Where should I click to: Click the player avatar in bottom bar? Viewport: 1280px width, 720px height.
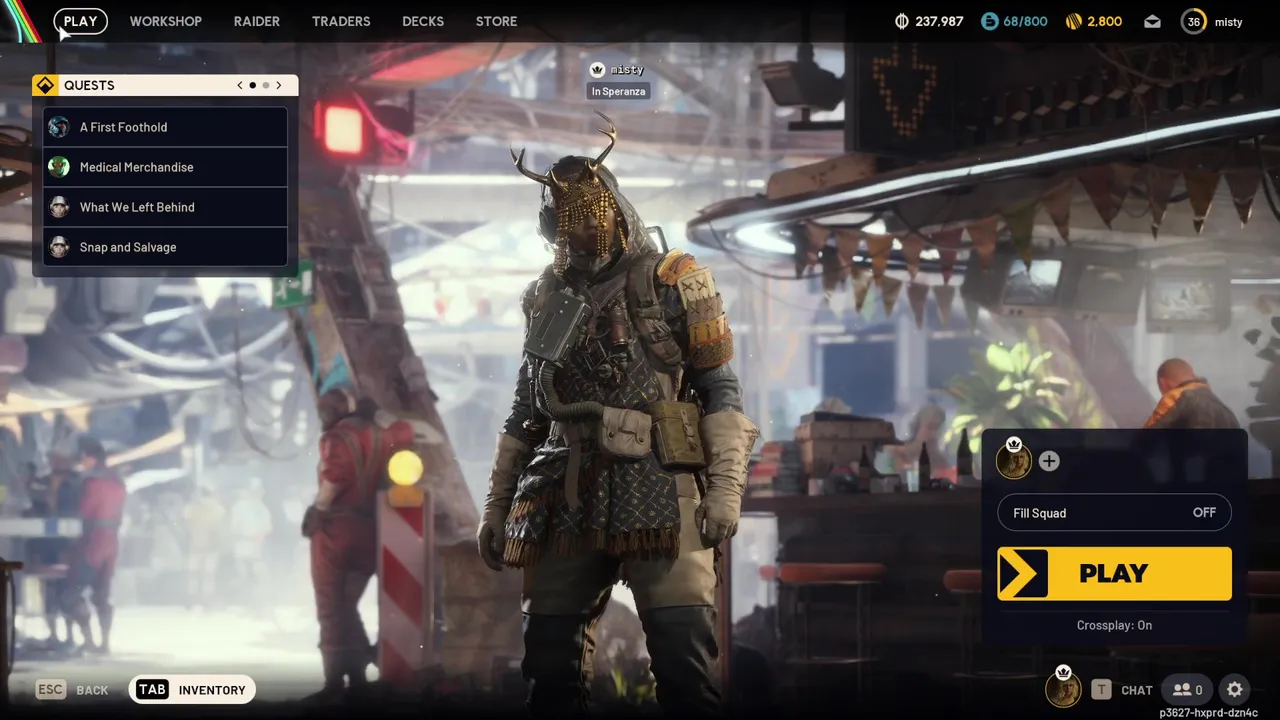pyautogui.click(x=1063, y=689)
